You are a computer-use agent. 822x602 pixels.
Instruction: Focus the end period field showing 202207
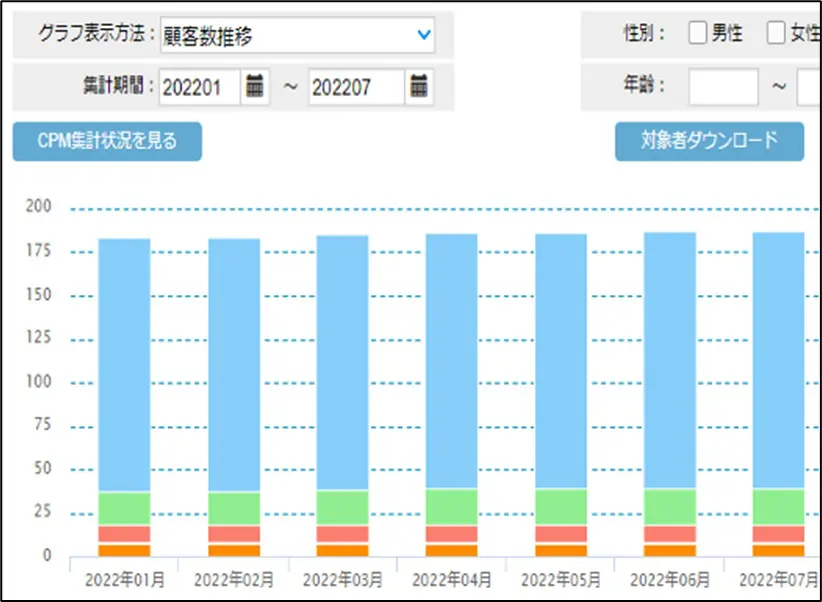(355, 87)
